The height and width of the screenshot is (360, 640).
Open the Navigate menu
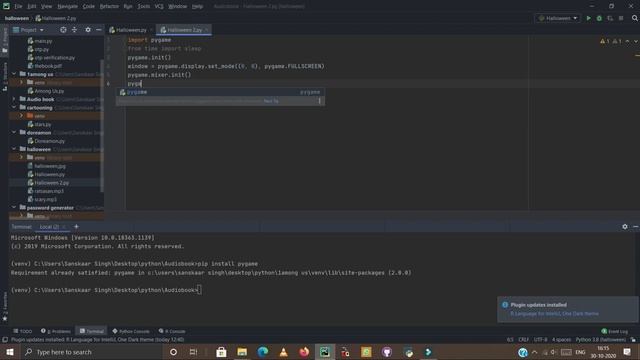pyautogui.click(x=67, y=7)
